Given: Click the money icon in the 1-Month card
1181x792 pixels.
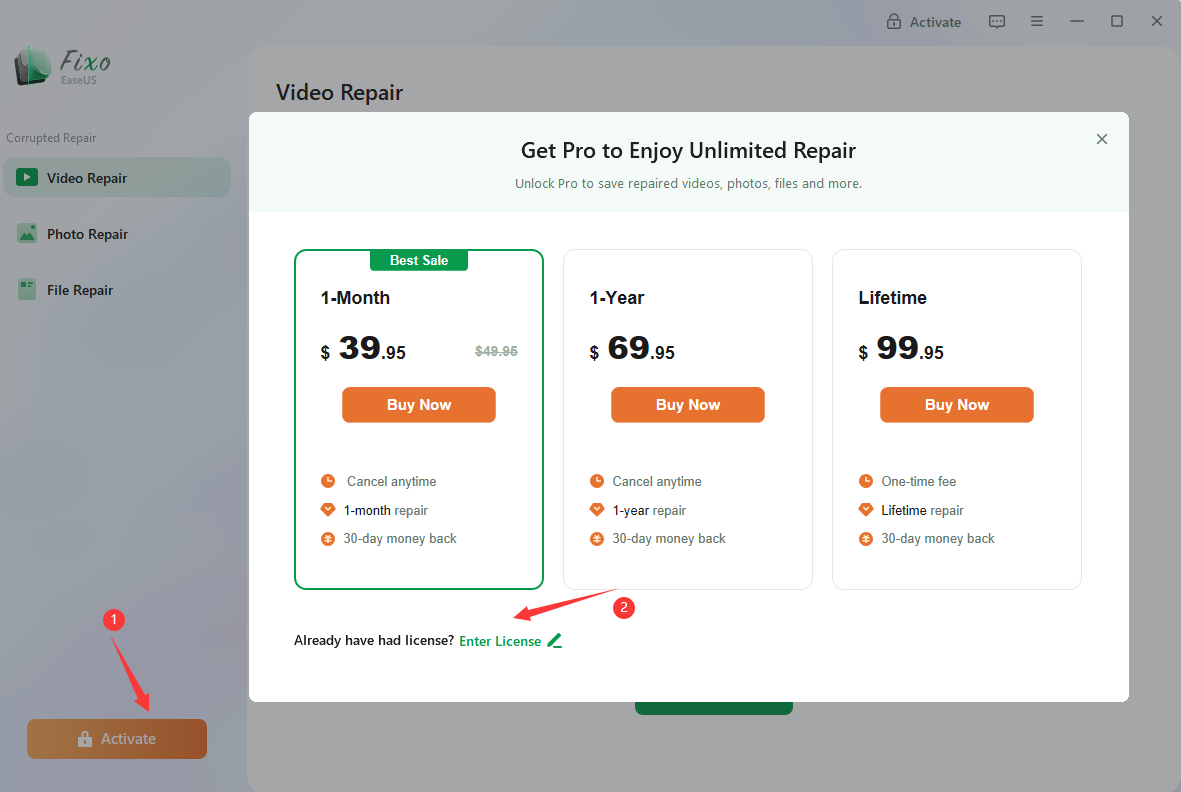Looking at the screenshot, I should pos(328,538).
